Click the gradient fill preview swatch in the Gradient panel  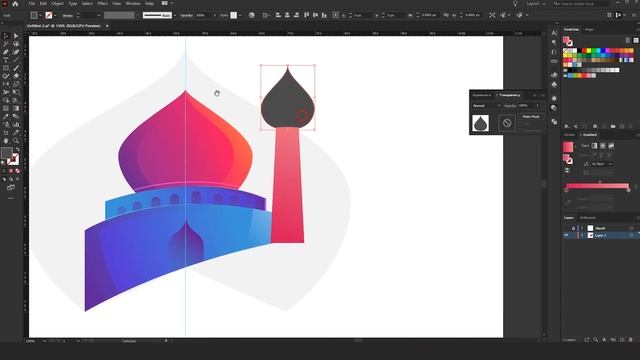pyautogui.click(x=568, y=147)
